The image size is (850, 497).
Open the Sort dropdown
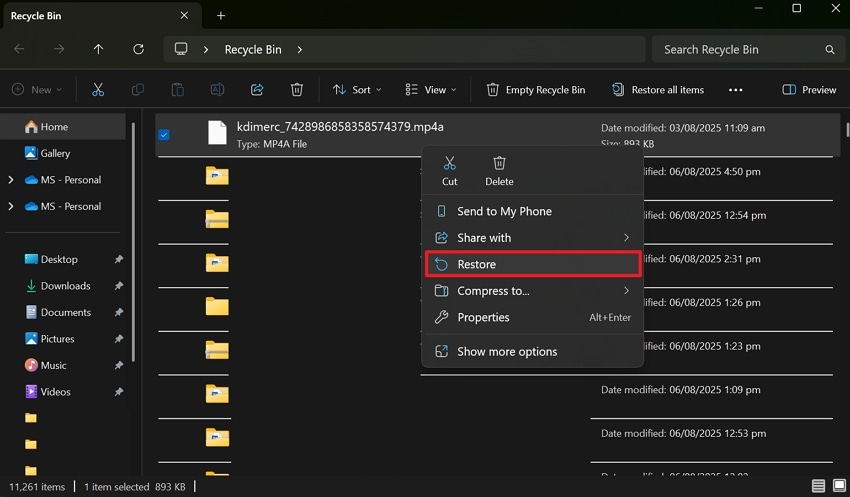pos(357,89)
